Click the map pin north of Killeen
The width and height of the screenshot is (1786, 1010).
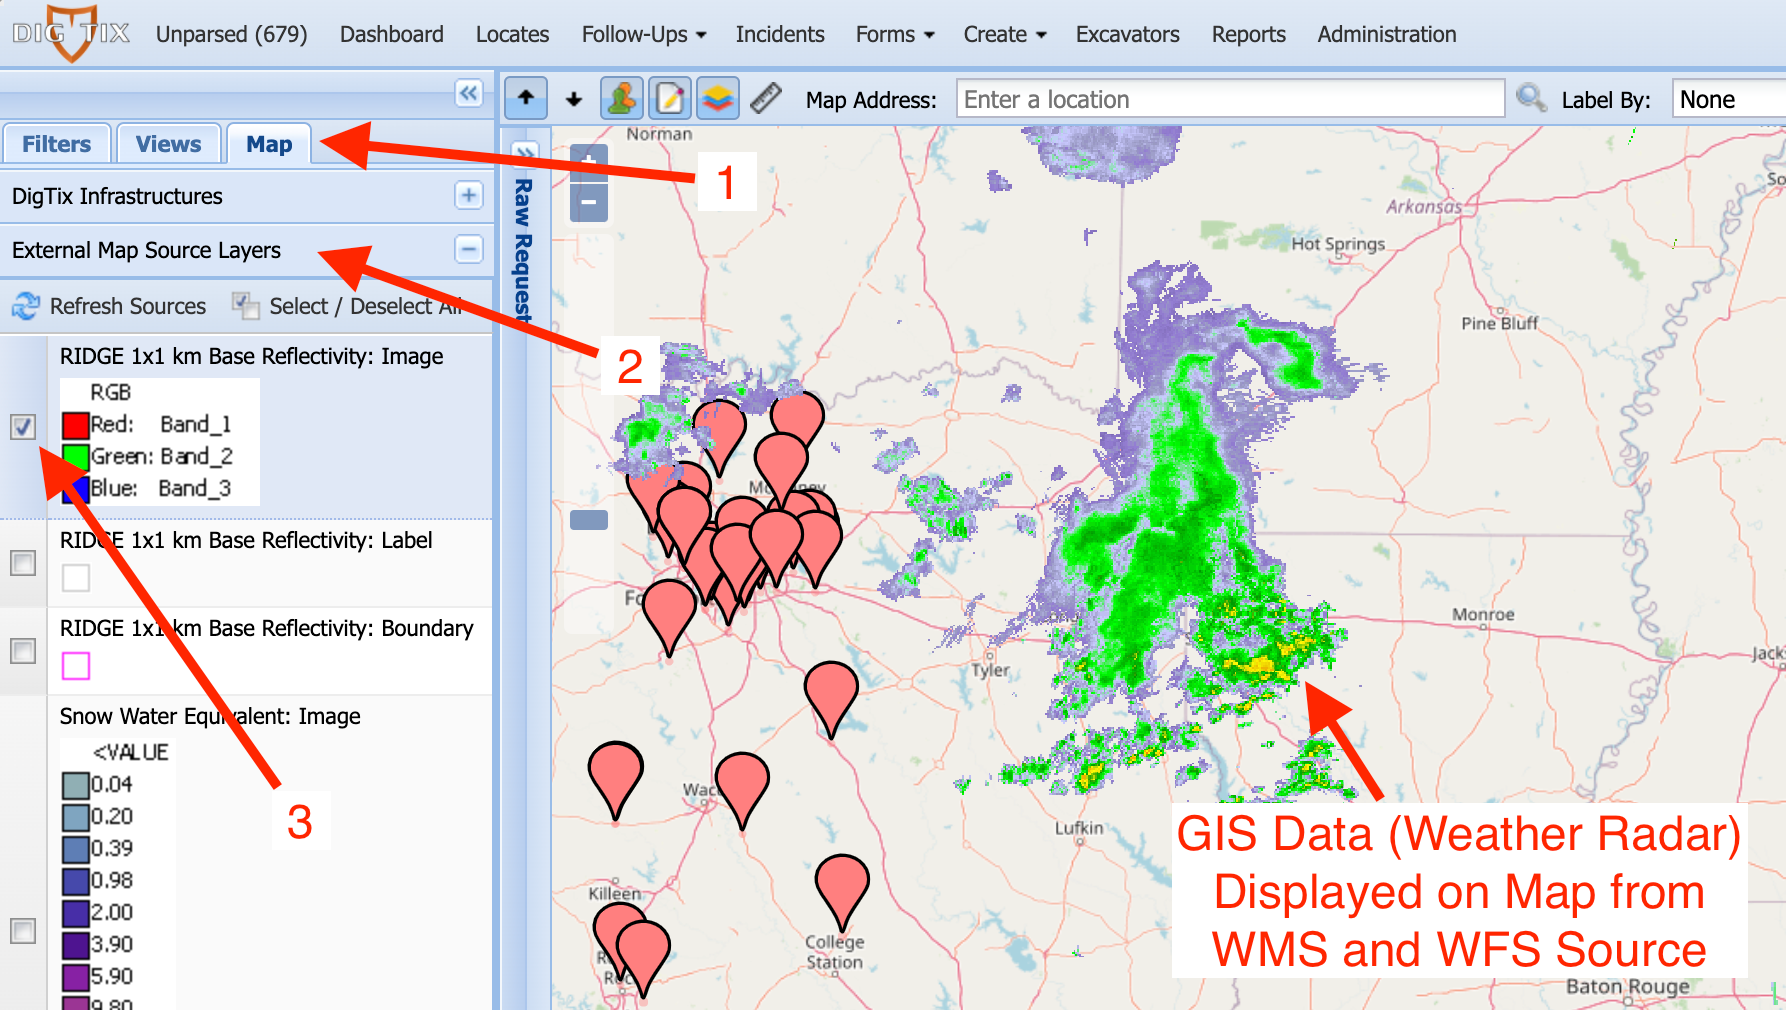click(x=615, y=781)
